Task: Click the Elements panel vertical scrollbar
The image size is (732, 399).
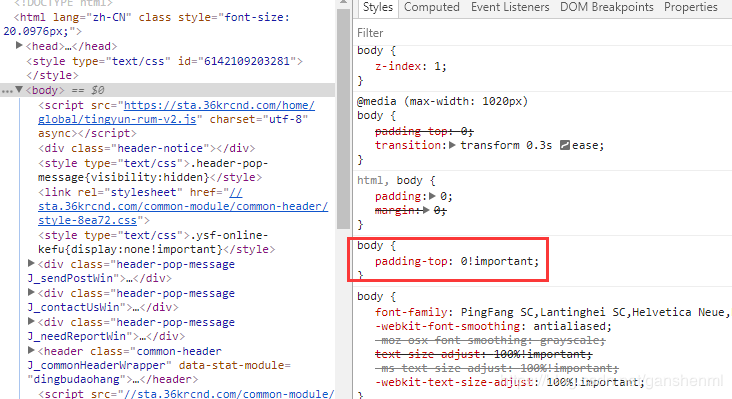Action: [x=344, y=119]
